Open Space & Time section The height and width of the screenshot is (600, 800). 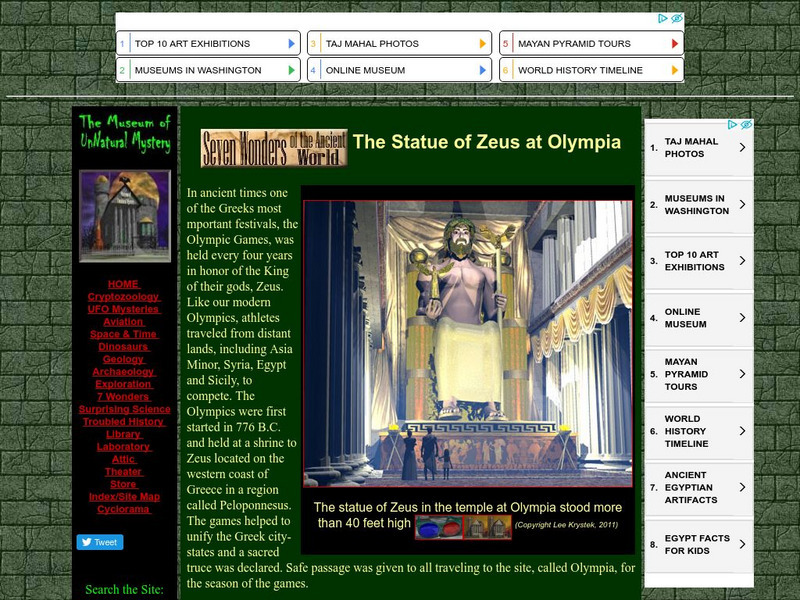(123, 334)
